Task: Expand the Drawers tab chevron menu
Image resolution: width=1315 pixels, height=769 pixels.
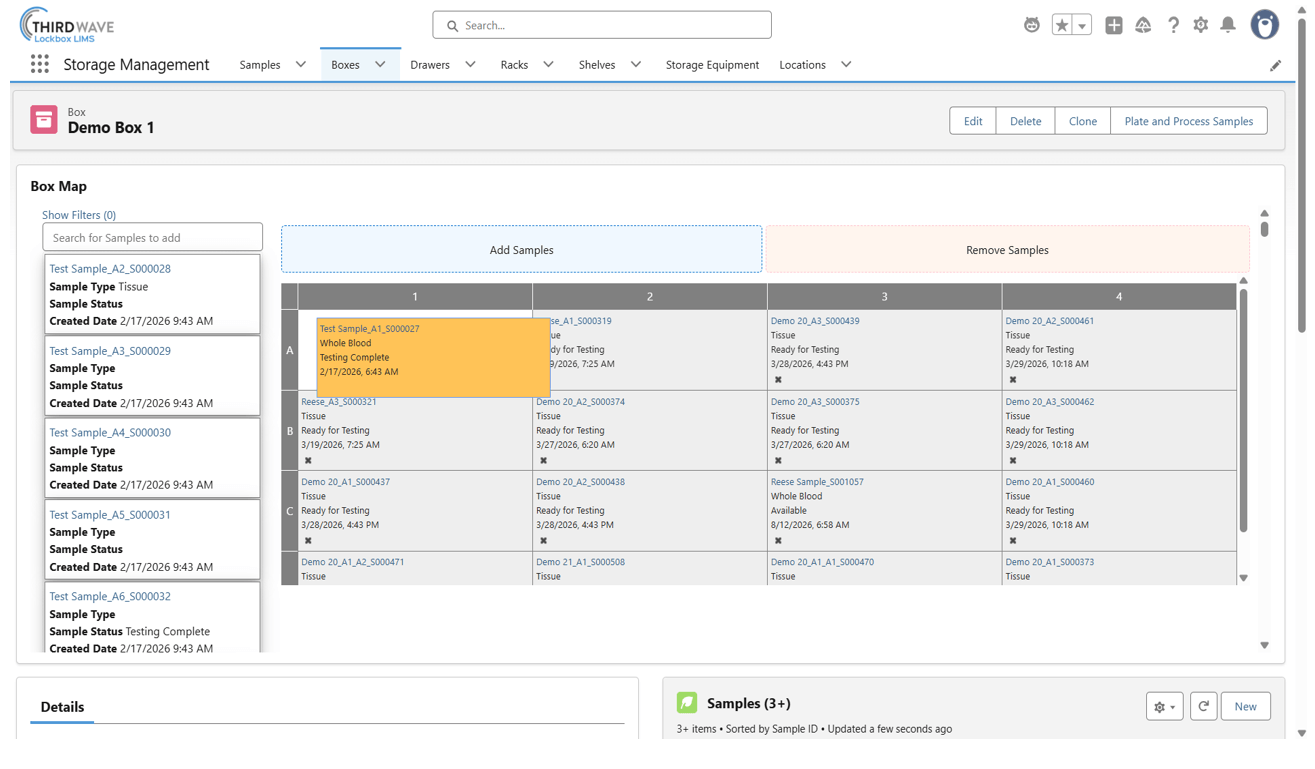Action: [x=470, y=65]
